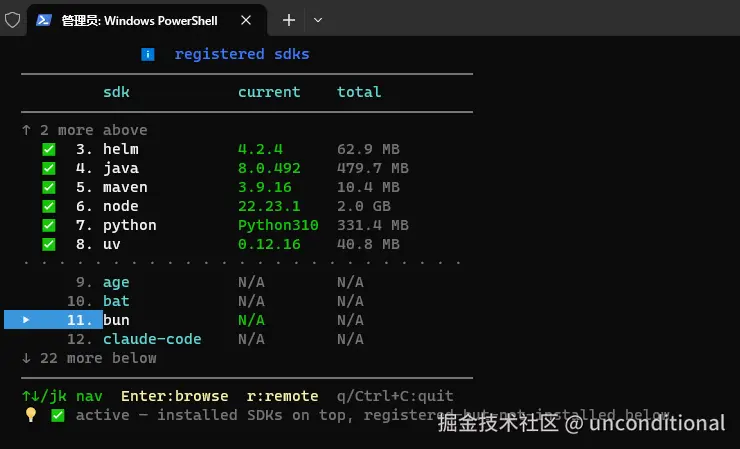Click the 479.7 MB total size
Image resolution: width=740 pixels, height=449 pixels.
click(373, 168)
